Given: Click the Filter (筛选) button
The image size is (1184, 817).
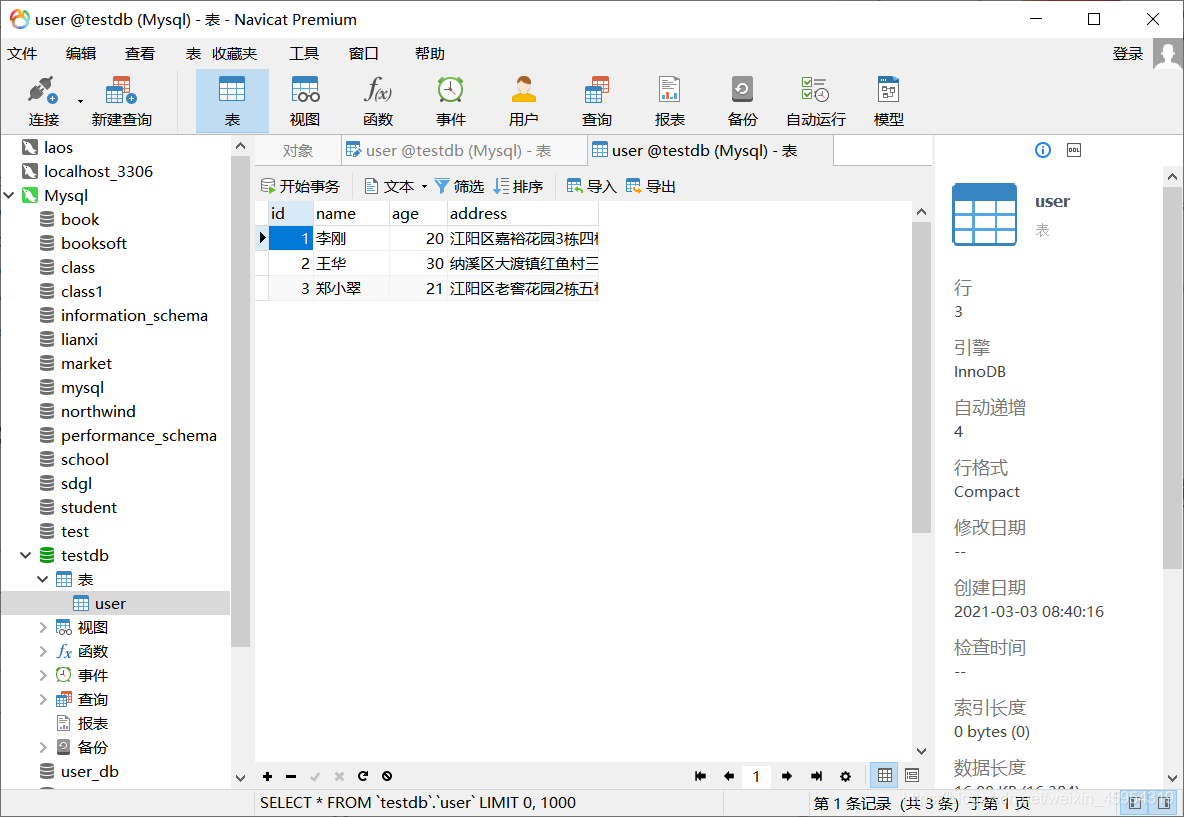Looking at the screenshot, I should coord(459,187).
